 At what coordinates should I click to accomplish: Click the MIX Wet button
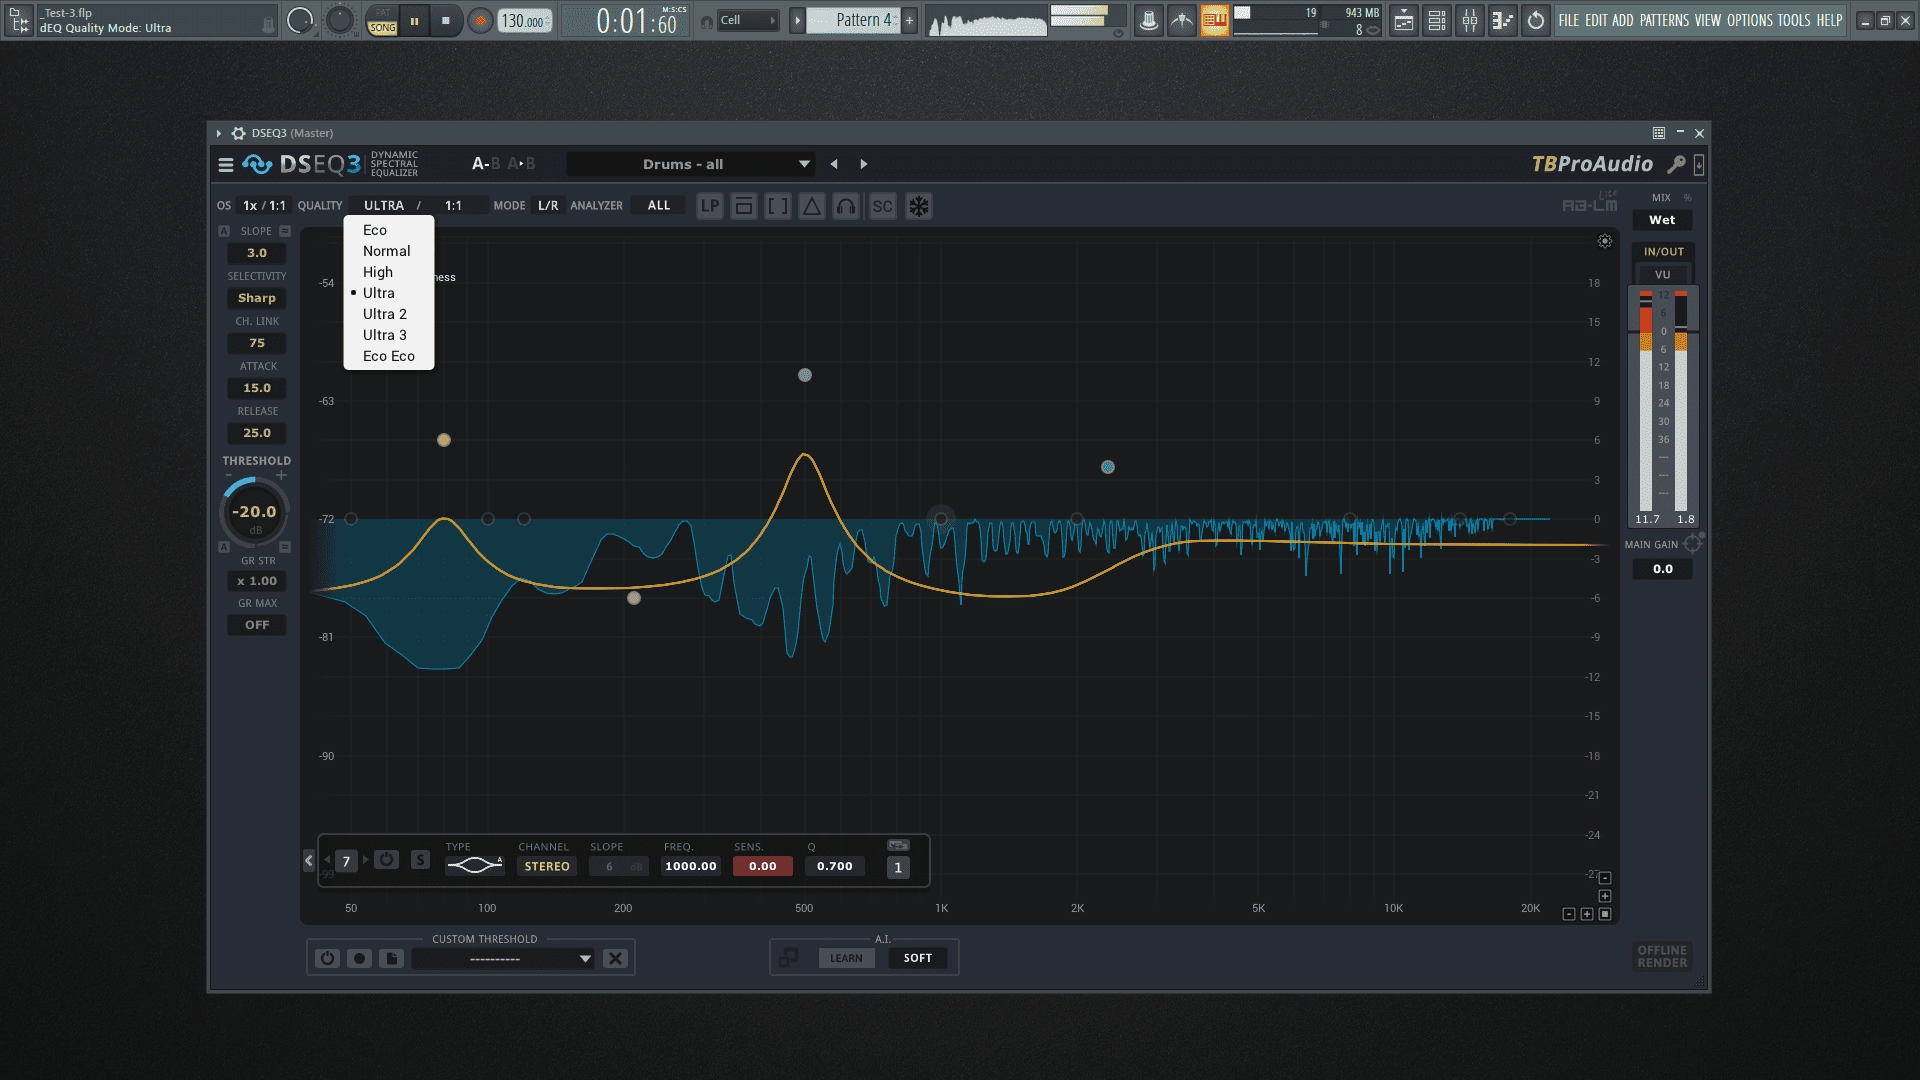(x=1662, y=220)
